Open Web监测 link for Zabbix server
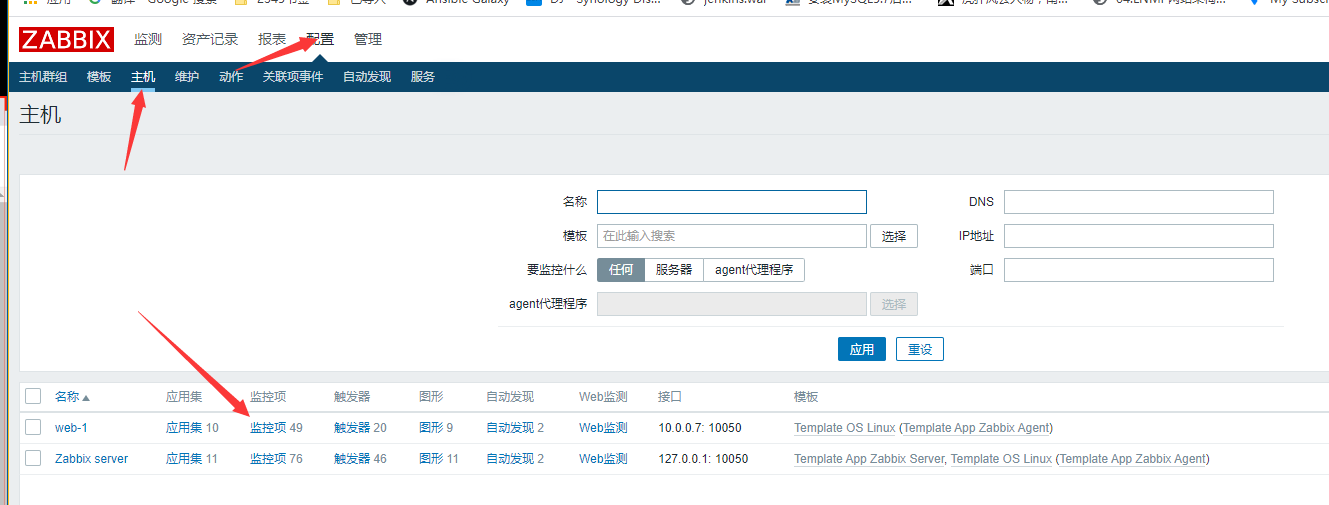The width and height of the screenshot is (1329, 505). coord(603,459)
